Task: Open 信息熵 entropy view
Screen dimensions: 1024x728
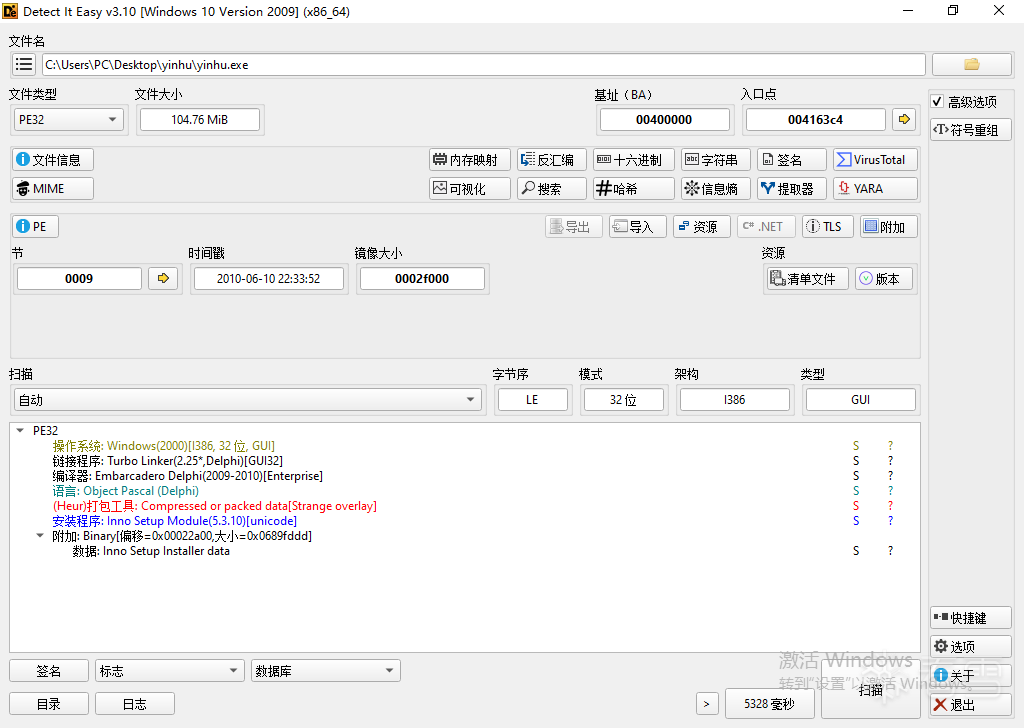Action: coord(715,189)
